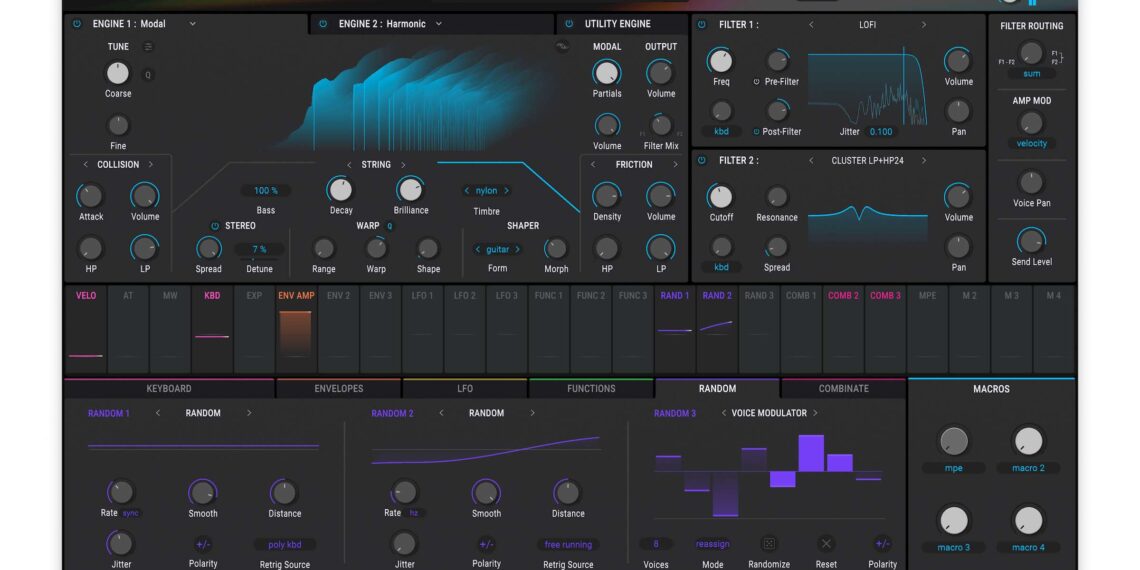Click the Reset X icon in Random 3

(x=826, y=544)
